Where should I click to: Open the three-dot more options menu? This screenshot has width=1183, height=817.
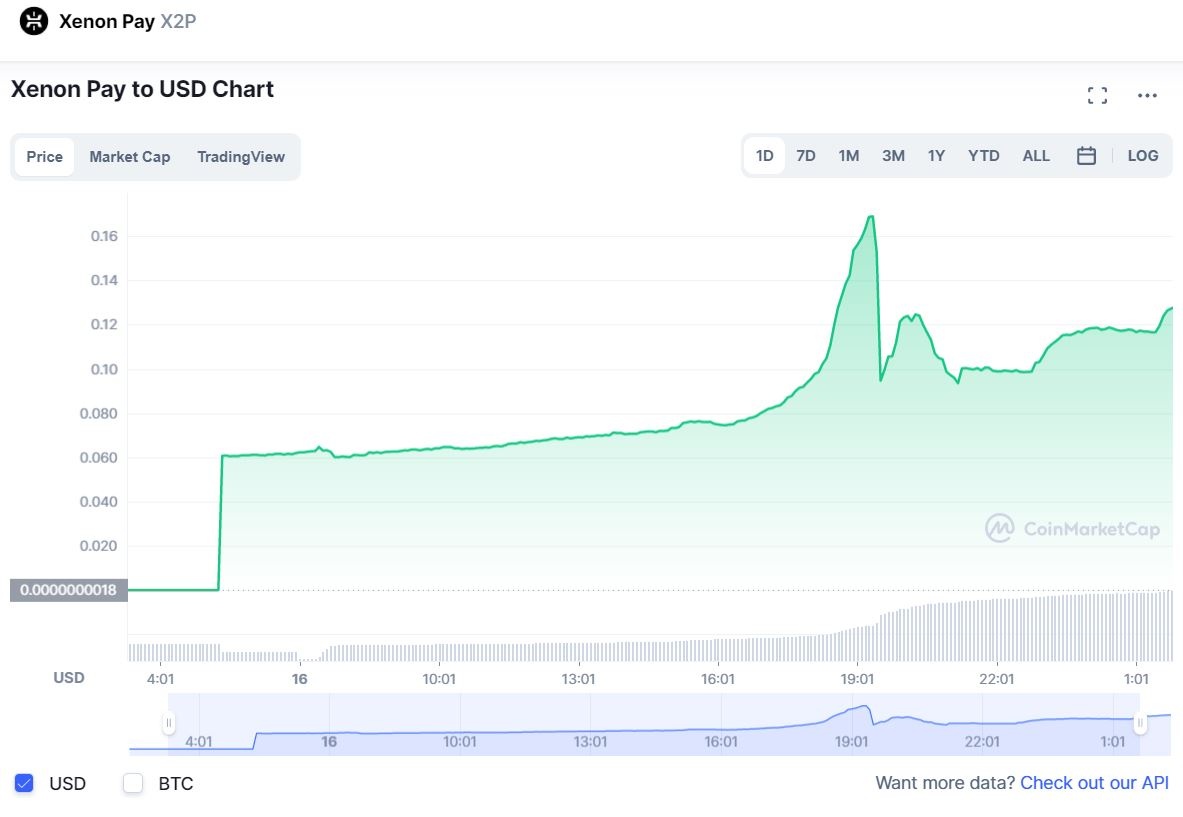coord(1147,96)
